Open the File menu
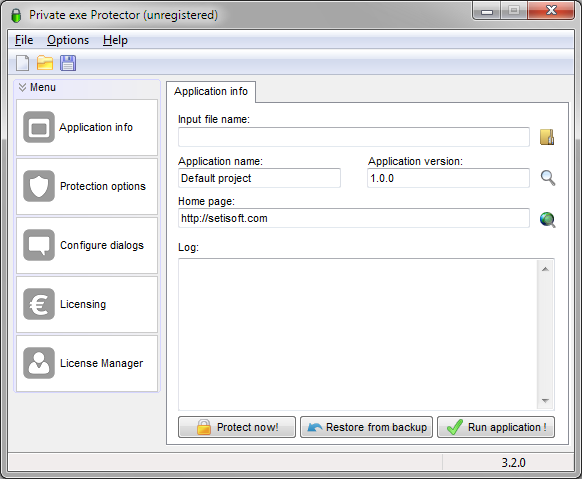Image resolution: width=582 pixels, height=479 pixels. tap(24, 40)
